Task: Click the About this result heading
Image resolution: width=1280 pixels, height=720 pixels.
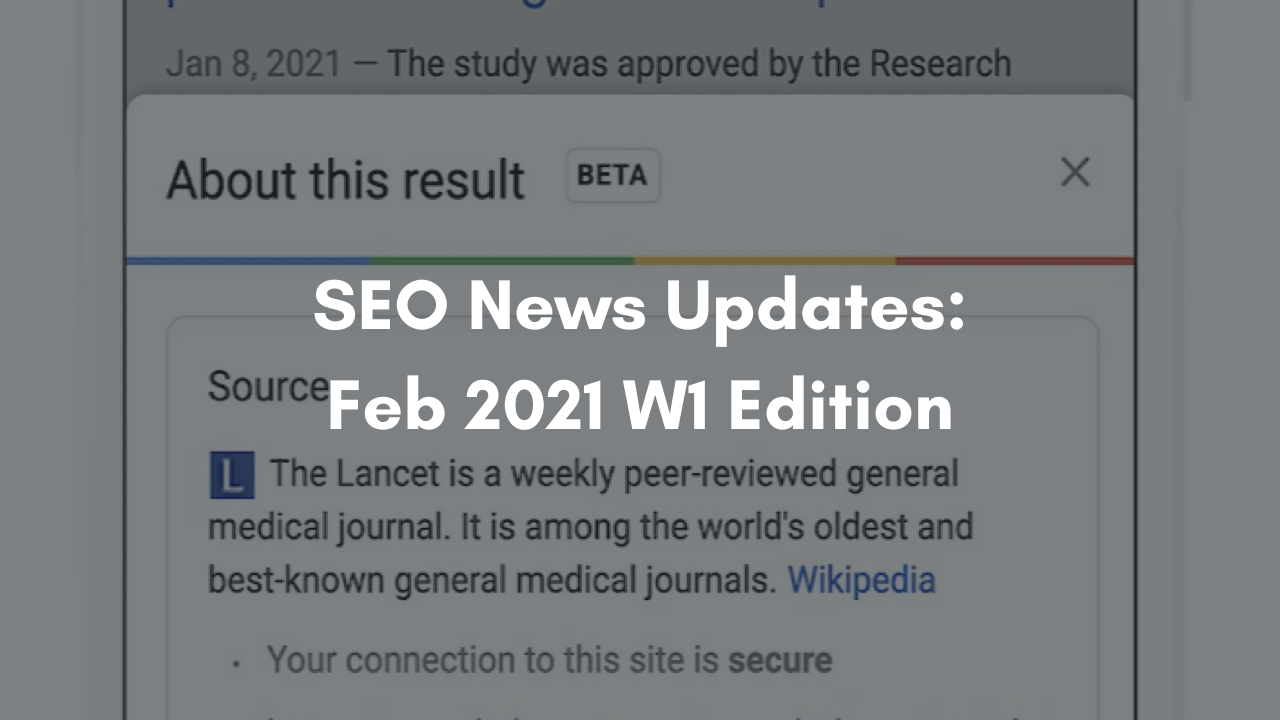Action: (345, 180)
